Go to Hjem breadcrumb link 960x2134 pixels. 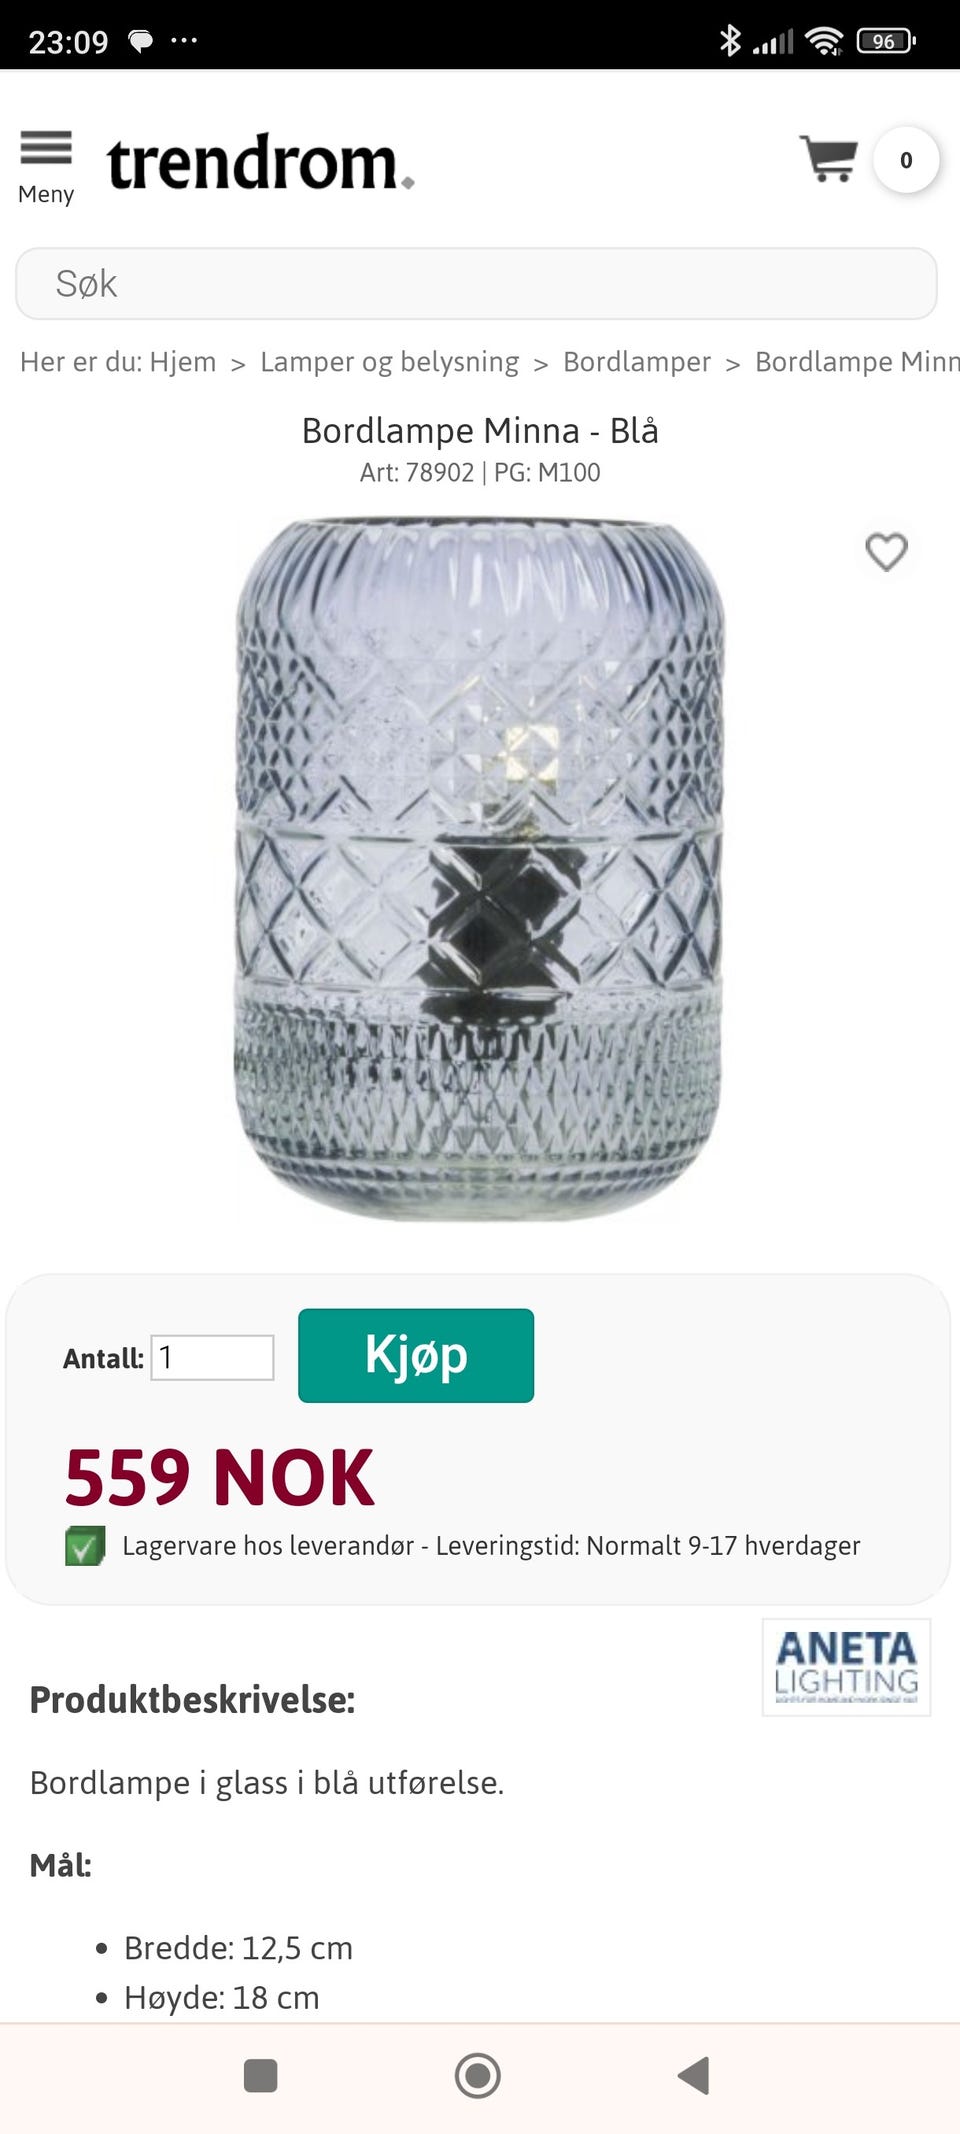tap(183, 361)
